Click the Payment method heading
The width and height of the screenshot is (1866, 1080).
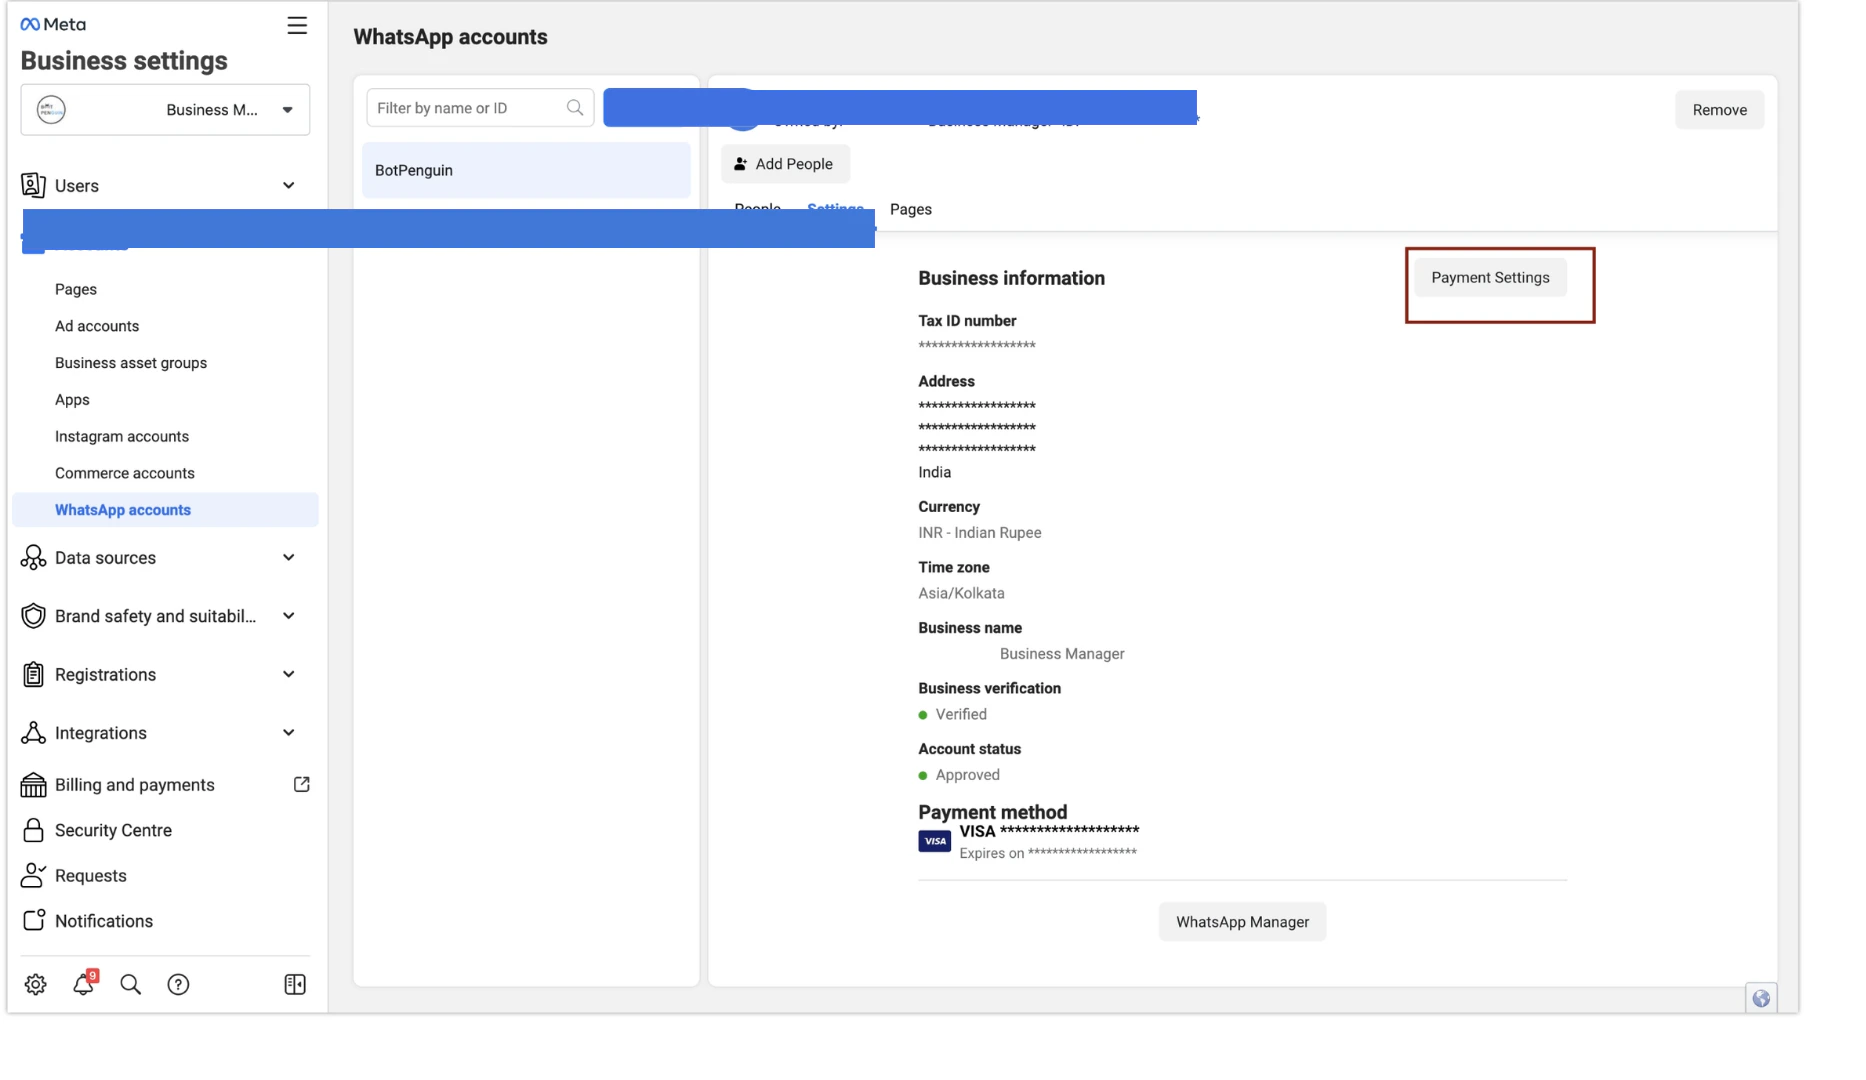[x=992, y=812]
